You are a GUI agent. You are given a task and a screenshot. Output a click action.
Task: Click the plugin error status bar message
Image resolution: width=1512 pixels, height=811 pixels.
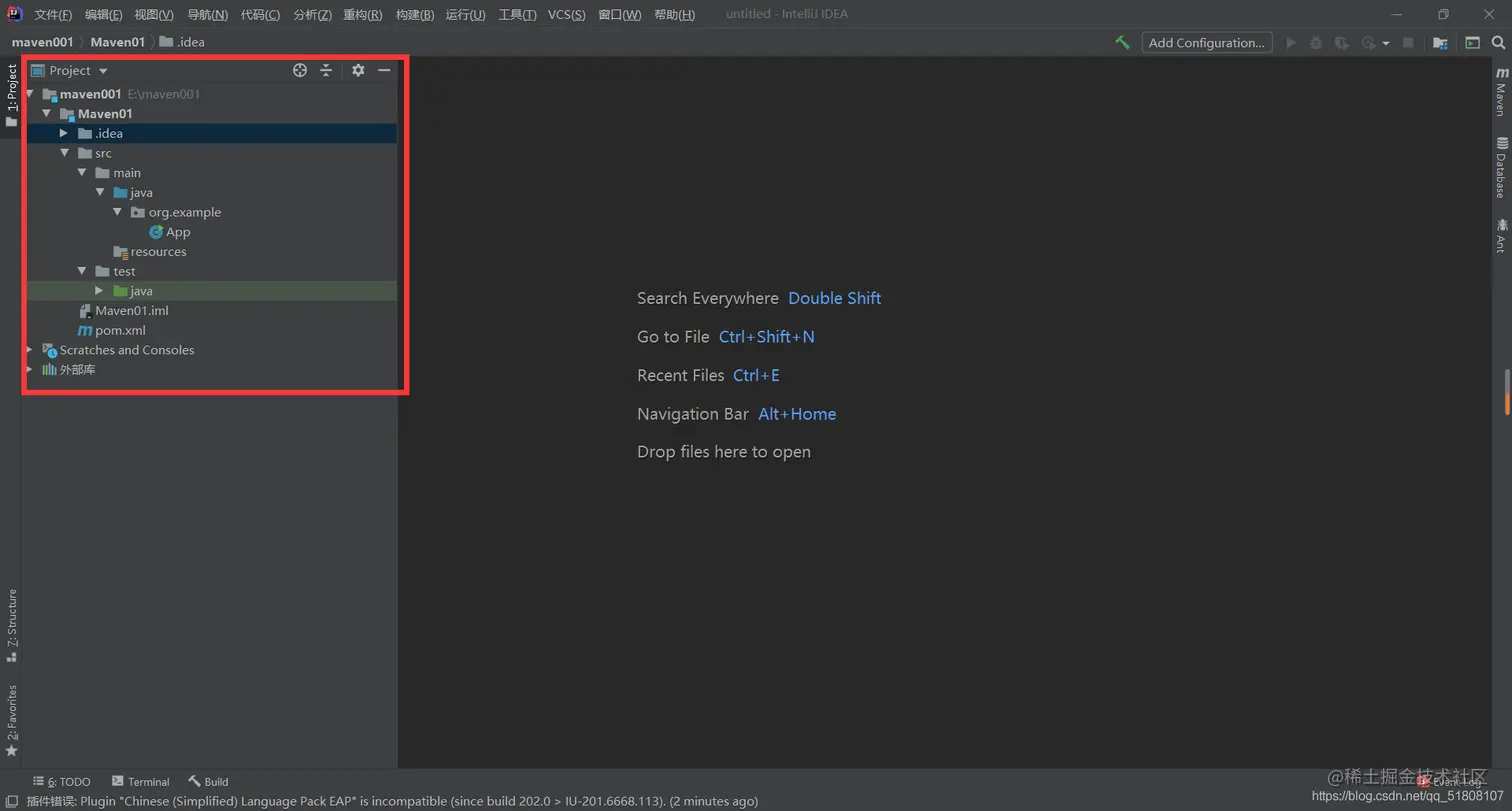[x=392, y=801]
